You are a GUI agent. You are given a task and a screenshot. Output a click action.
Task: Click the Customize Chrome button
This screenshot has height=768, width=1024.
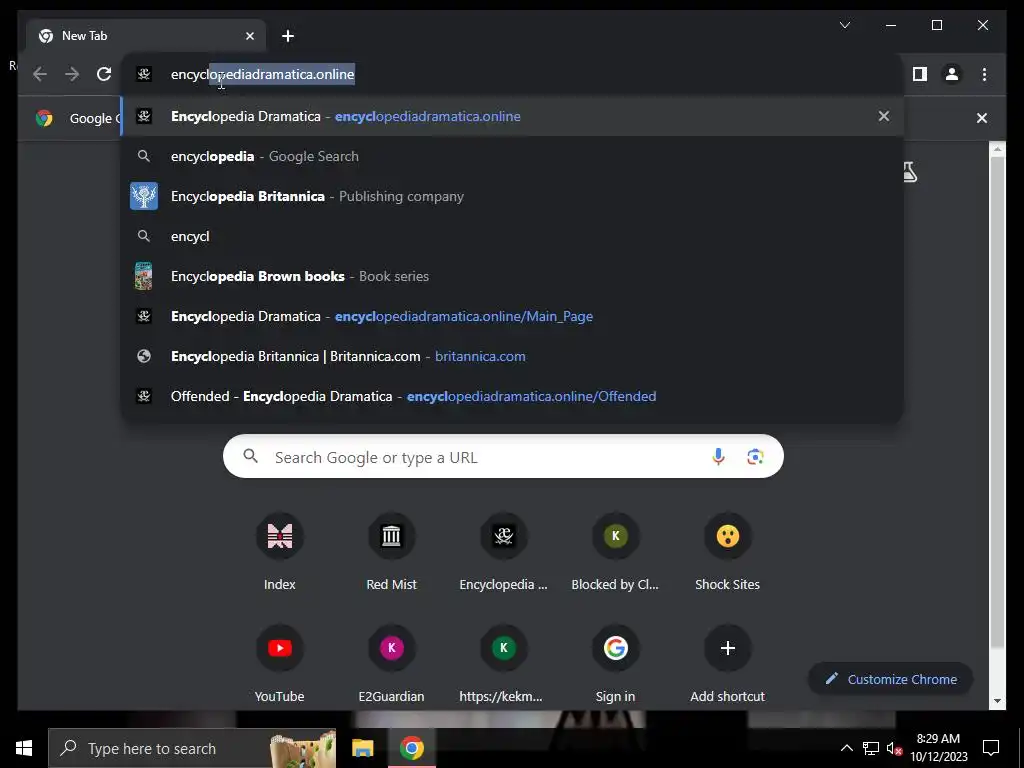(x=891, y=679)
